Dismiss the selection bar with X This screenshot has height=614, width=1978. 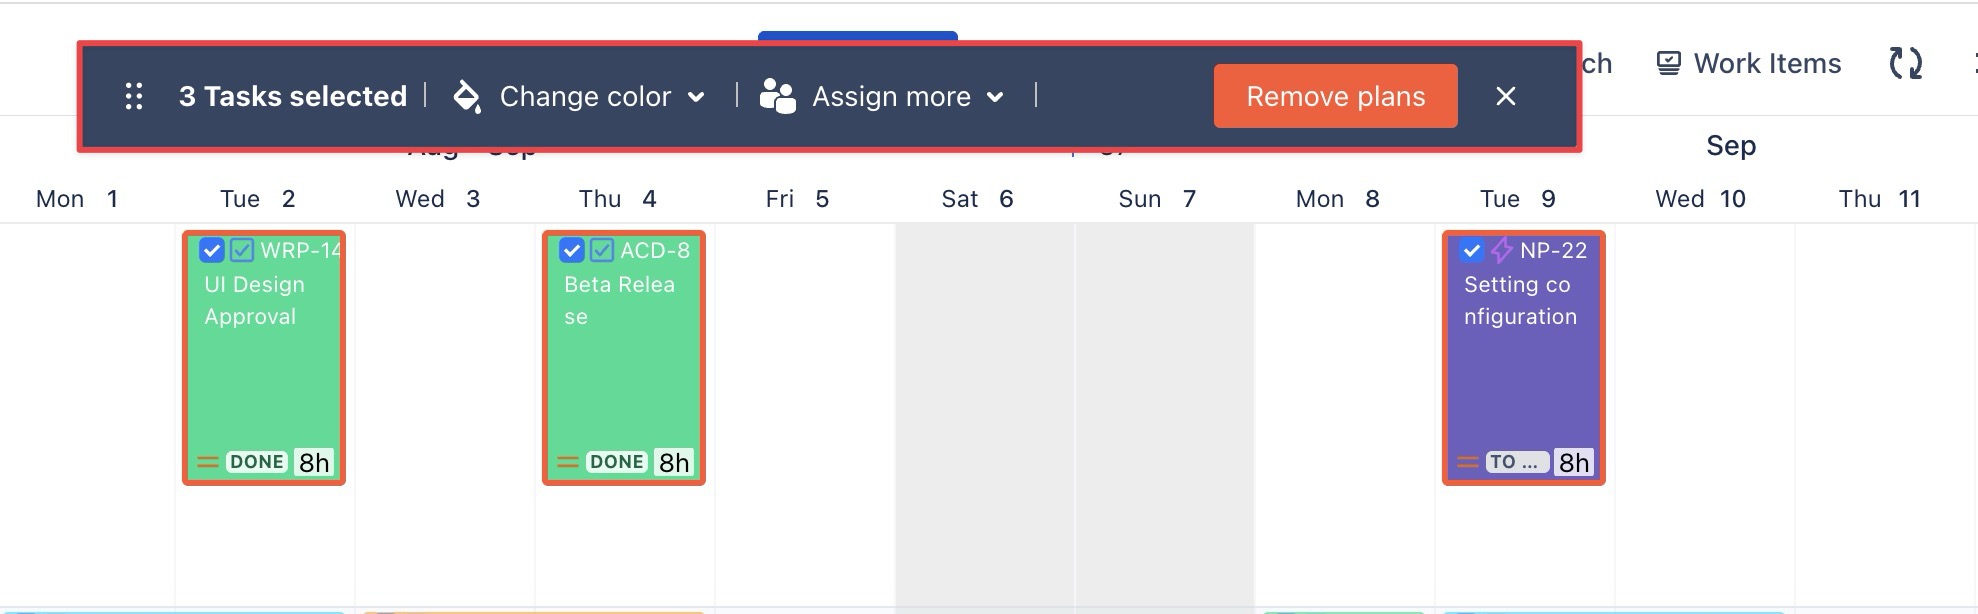[1506, 96]
